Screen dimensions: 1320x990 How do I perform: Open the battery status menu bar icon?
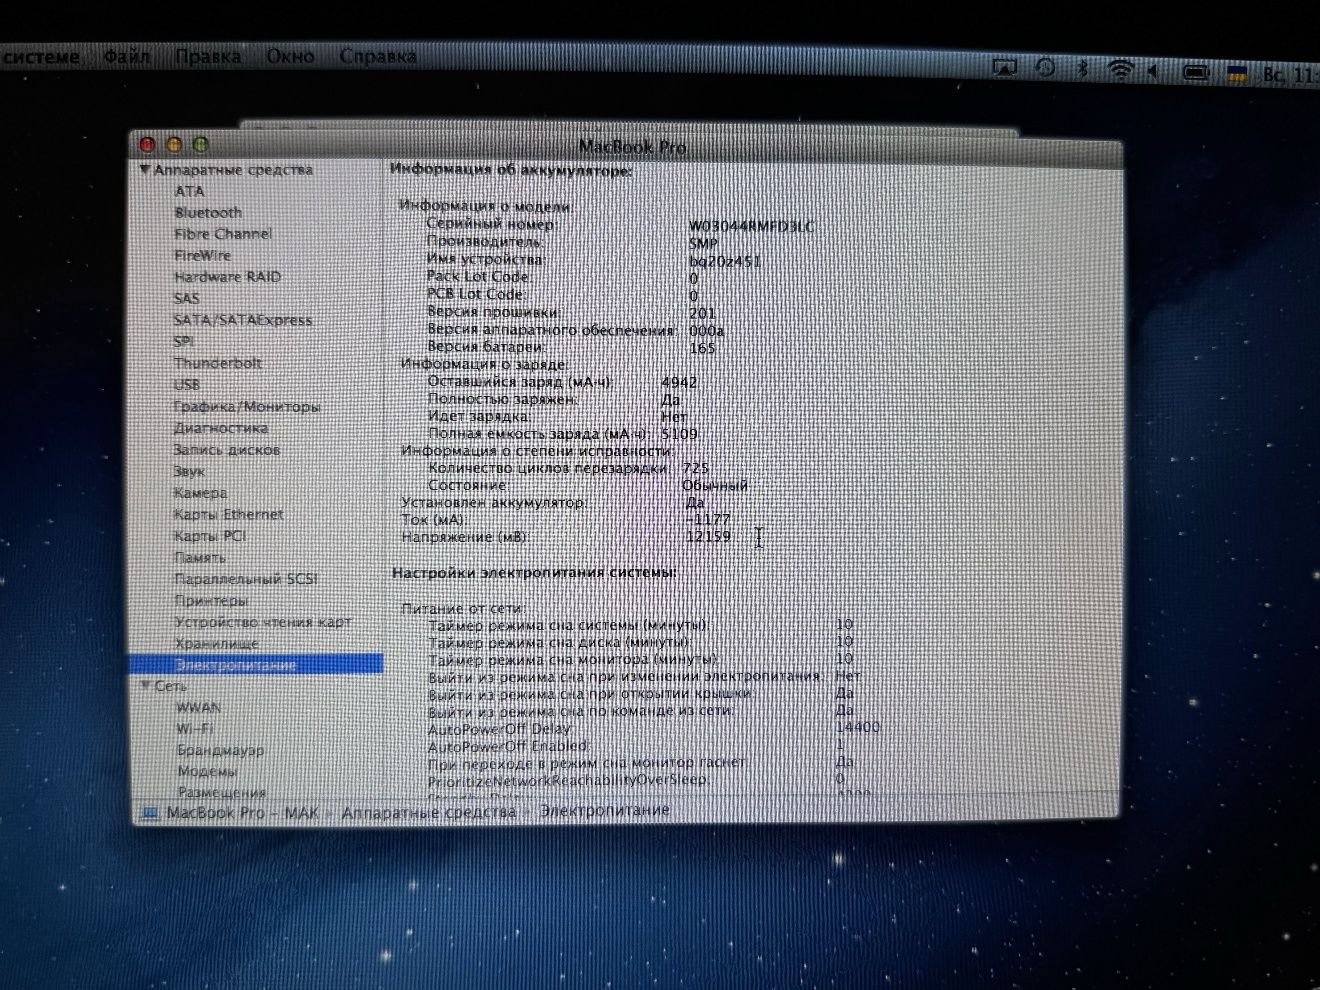point(1196,73)
